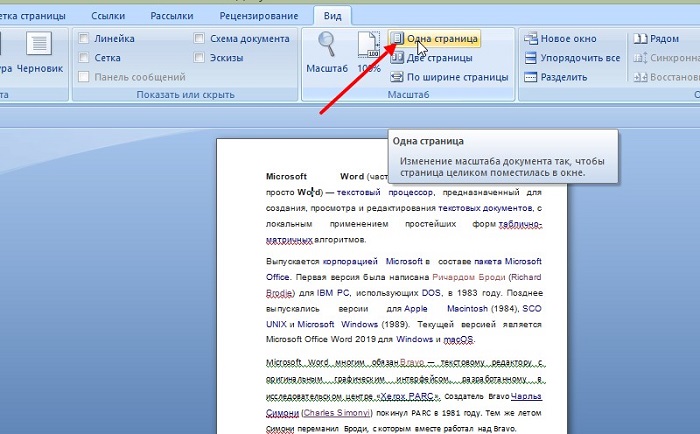Click text 'Office Word 2019 для' in document

click(349, 339)
